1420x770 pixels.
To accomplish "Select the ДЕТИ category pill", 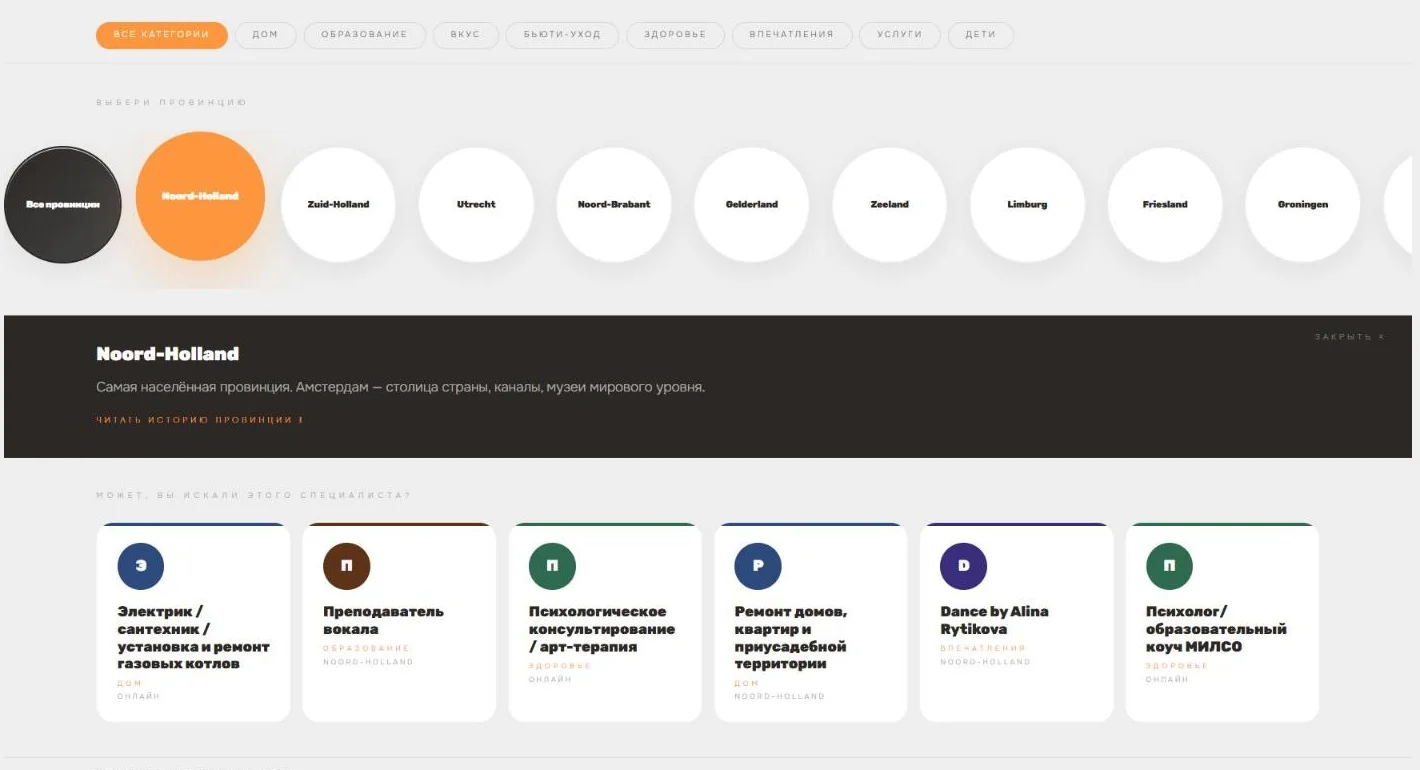I will point(981,35).
